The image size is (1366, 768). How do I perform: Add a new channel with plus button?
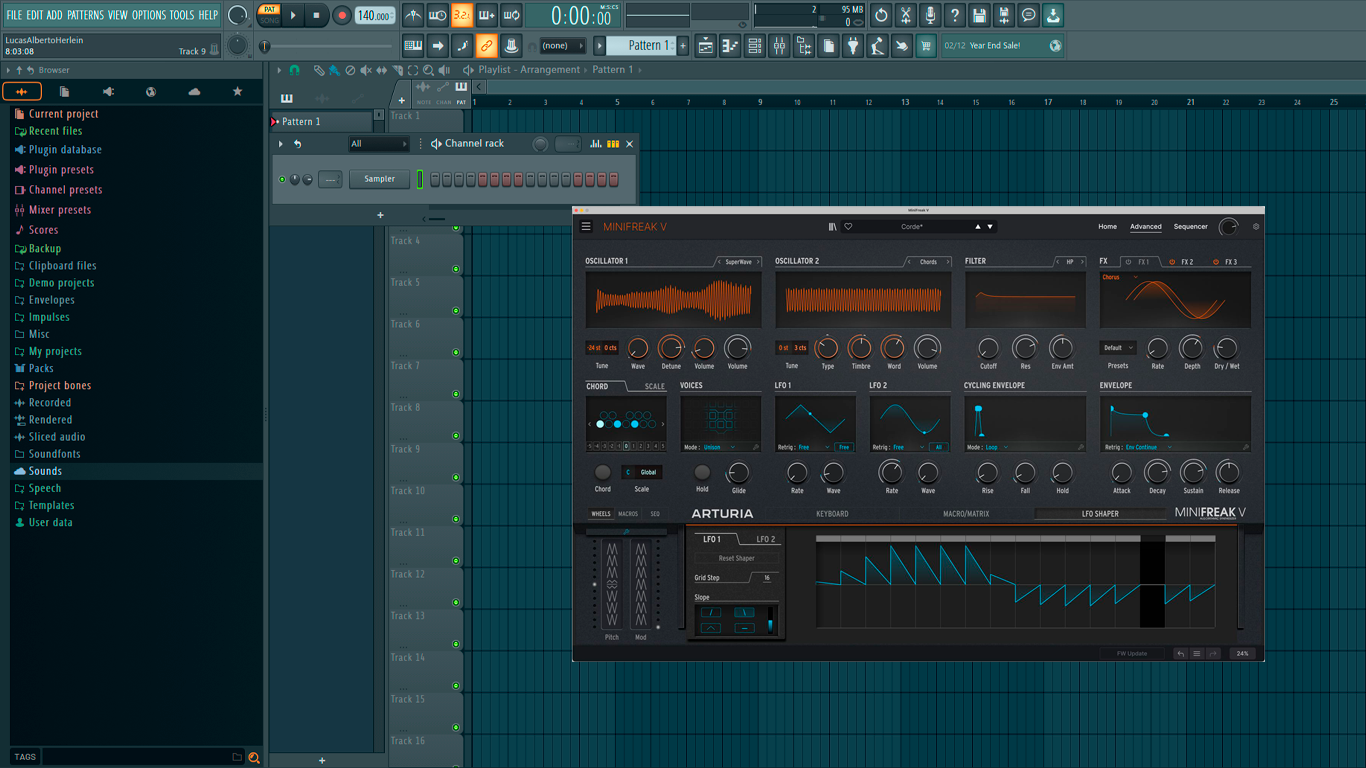coord(380,215)
